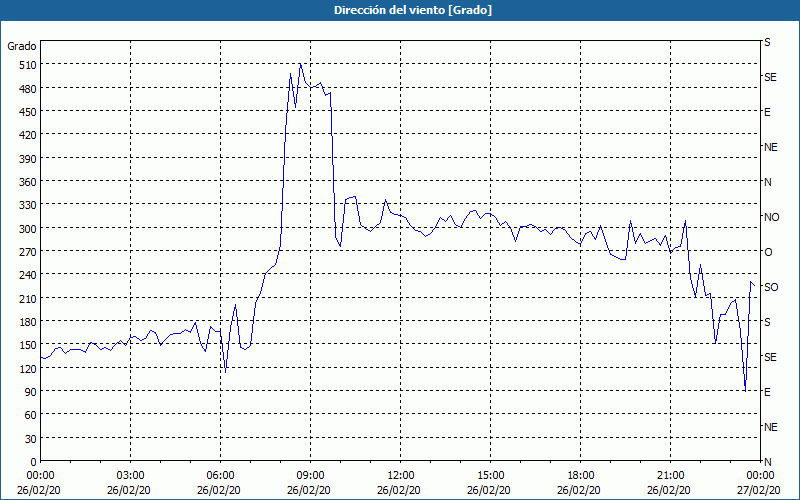Screen dimensions: 800x500
Task: Select the 12:00 time label
Action: (399, 476)
